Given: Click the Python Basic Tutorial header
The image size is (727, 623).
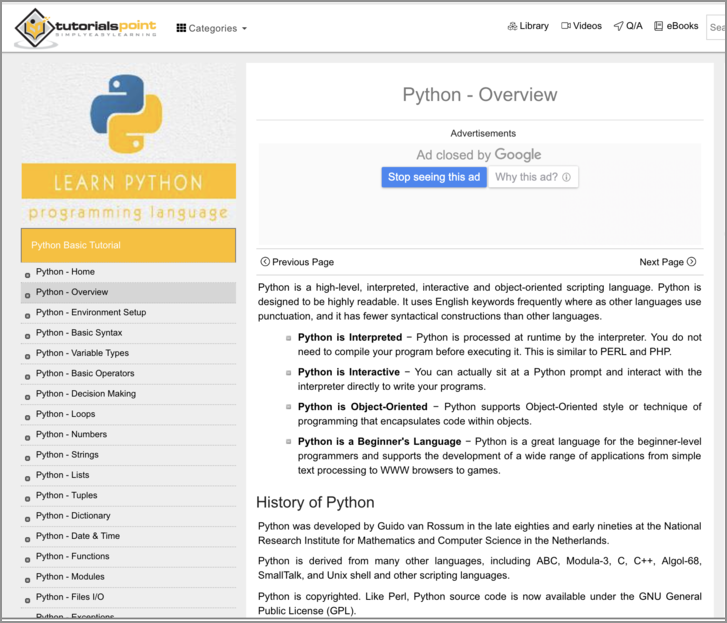Looking at the screenshot, I should tap(128, 245).
